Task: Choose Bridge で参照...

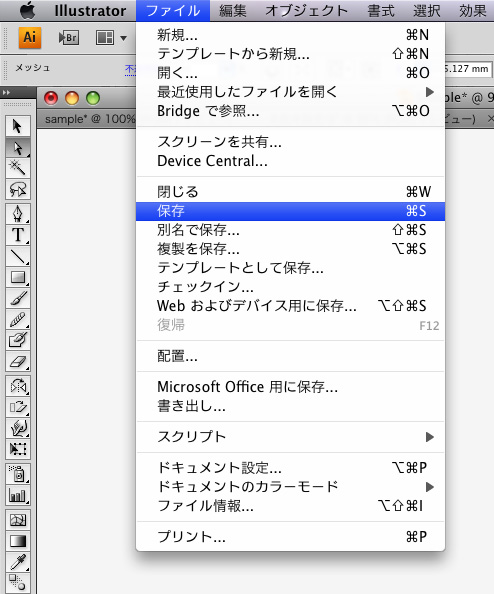Action: pyautogui.click(x=290, y=111)
